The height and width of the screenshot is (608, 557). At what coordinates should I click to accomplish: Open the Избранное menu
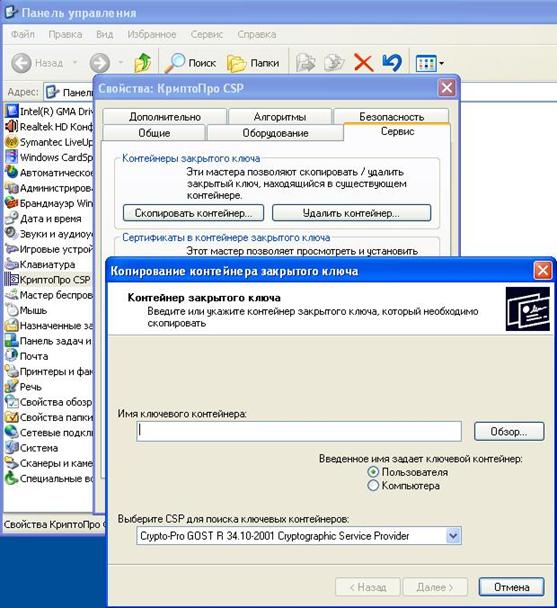point(152,35)
